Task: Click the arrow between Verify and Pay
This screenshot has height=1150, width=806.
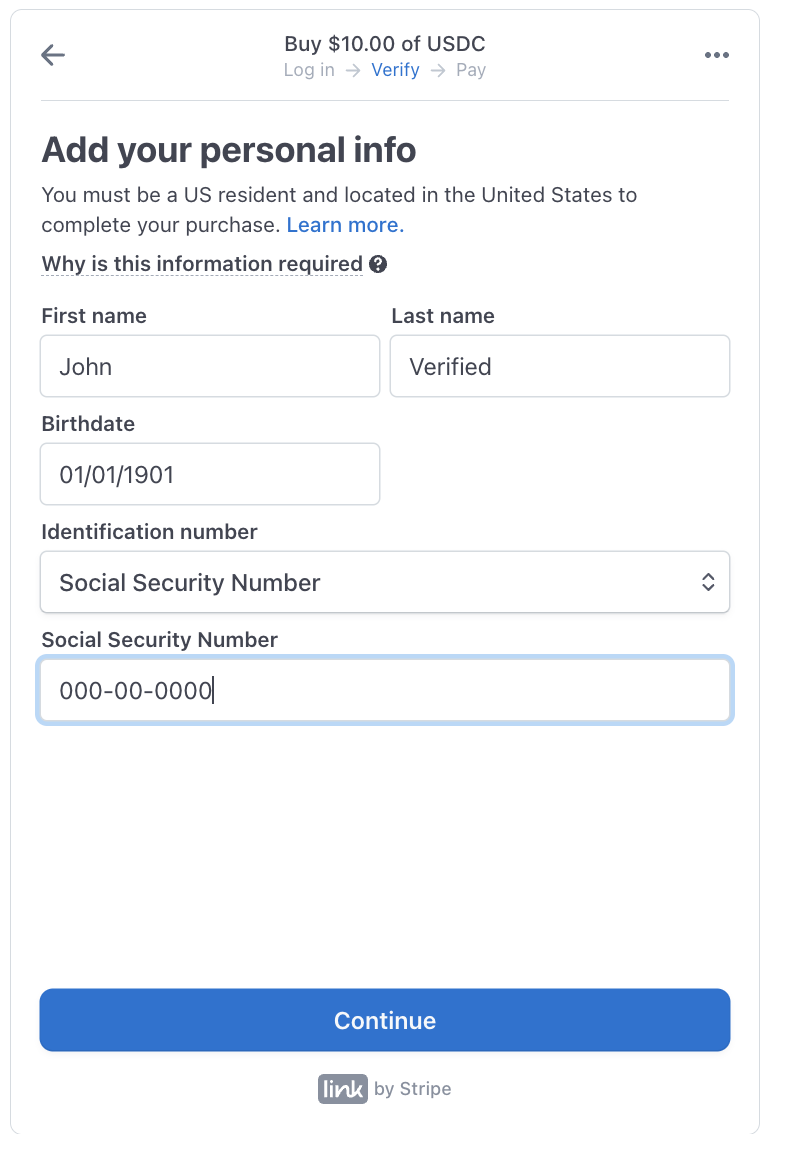Action: point(436,70)
